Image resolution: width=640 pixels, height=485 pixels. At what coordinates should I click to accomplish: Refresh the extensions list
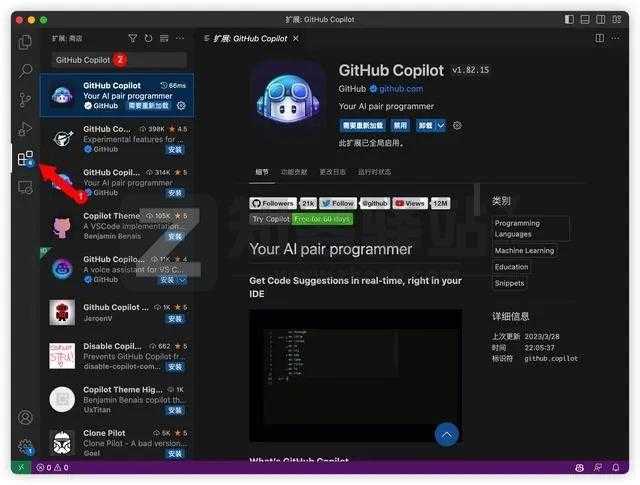coord(148,38)
